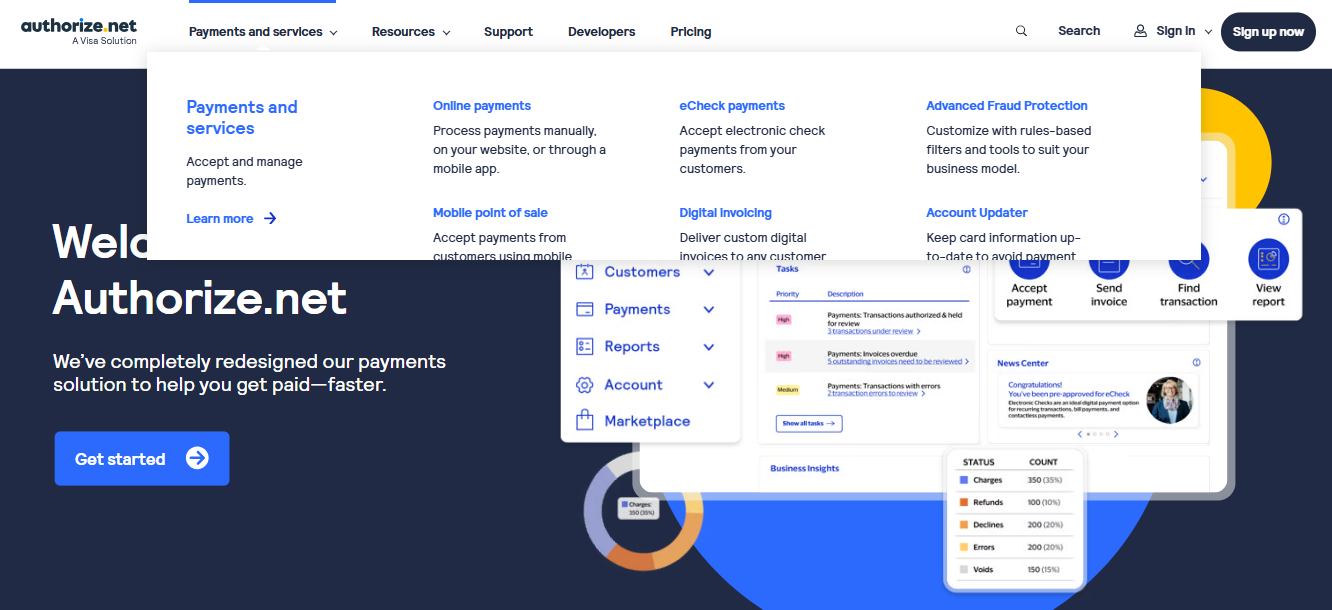Image resolution: width=1332 pixels, height=610 pixels.
Task: Click the Reports list icon in dashboard sidebar
Action: point(585,347)
